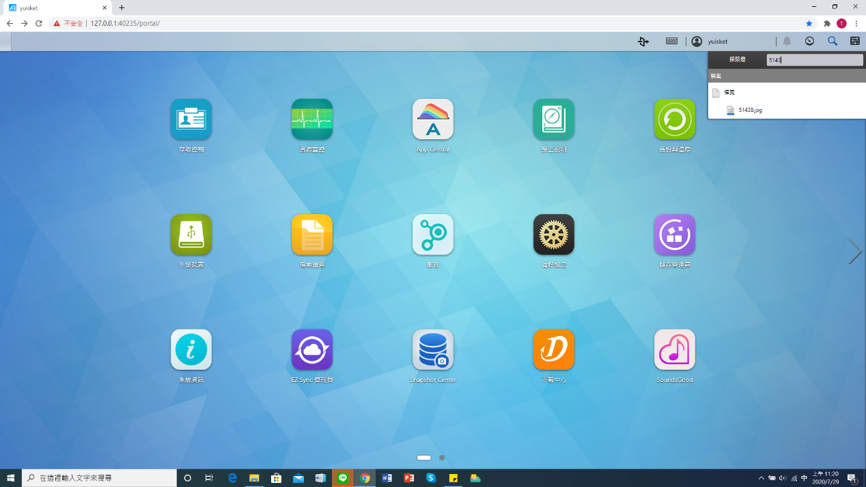Viewport: 866px width, 487px height.
Task: Bookmark the page with the star icon
Action: pos(809,23)
